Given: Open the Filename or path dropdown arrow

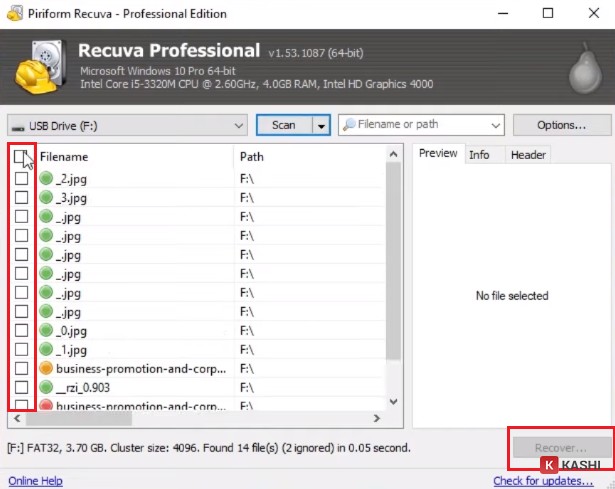Looking at the screenshot, I should point(495,126).
